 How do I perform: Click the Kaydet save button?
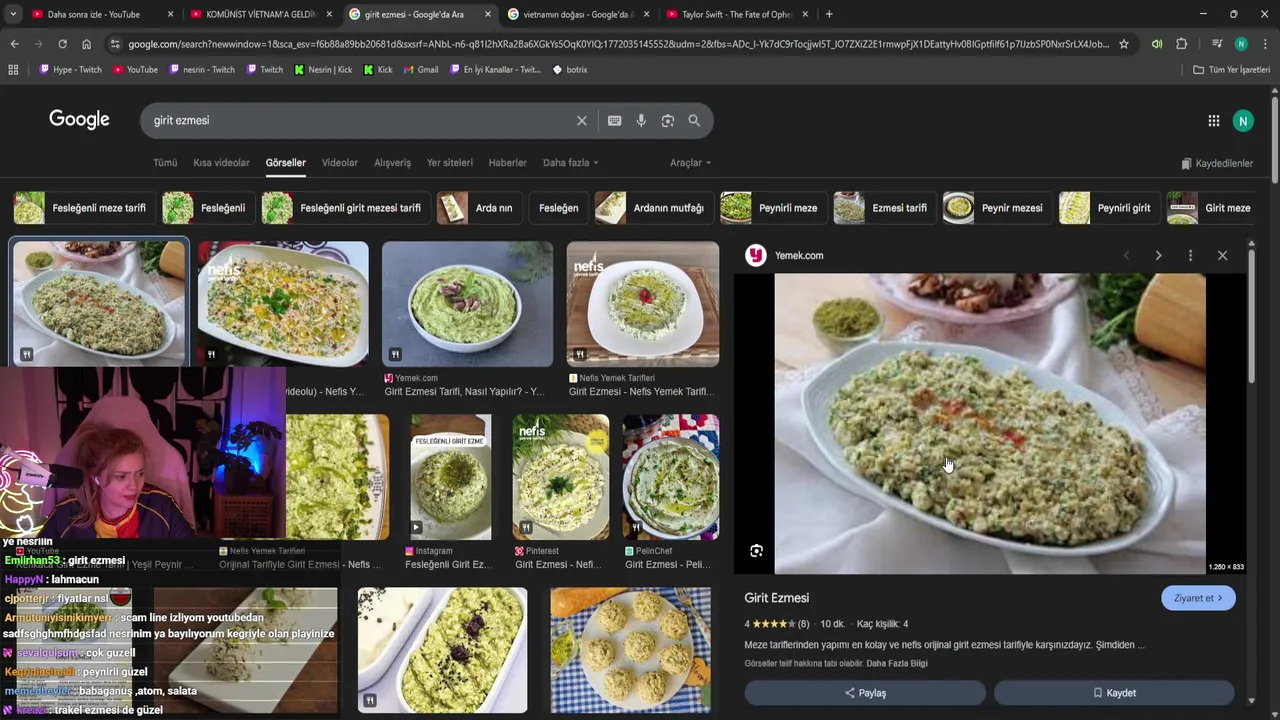pos(1114,693)
